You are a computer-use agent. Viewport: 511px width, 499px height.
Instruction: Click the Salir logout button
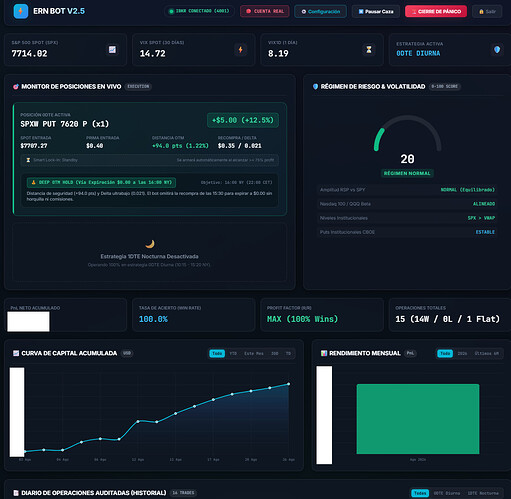pos(487,11)
